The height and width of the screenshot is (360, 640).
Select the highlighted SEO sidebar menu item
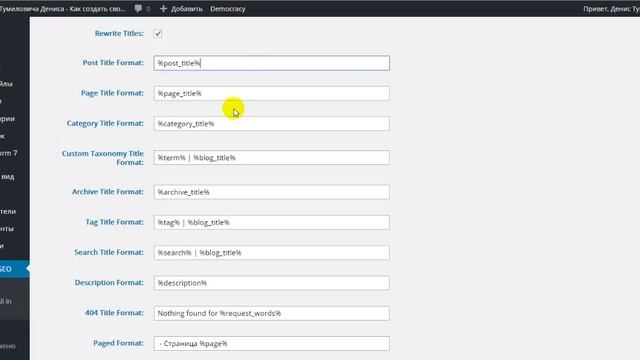(x=15, y=269)
